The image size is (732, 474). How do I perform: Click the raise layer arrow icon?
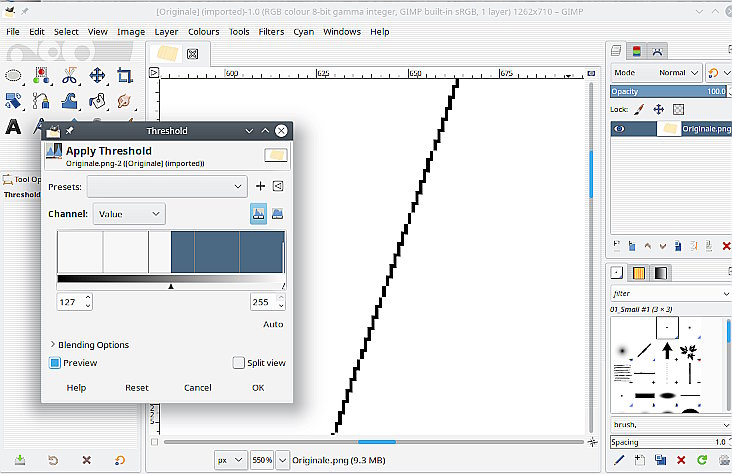pyautogui.click(x=648, y=246)
